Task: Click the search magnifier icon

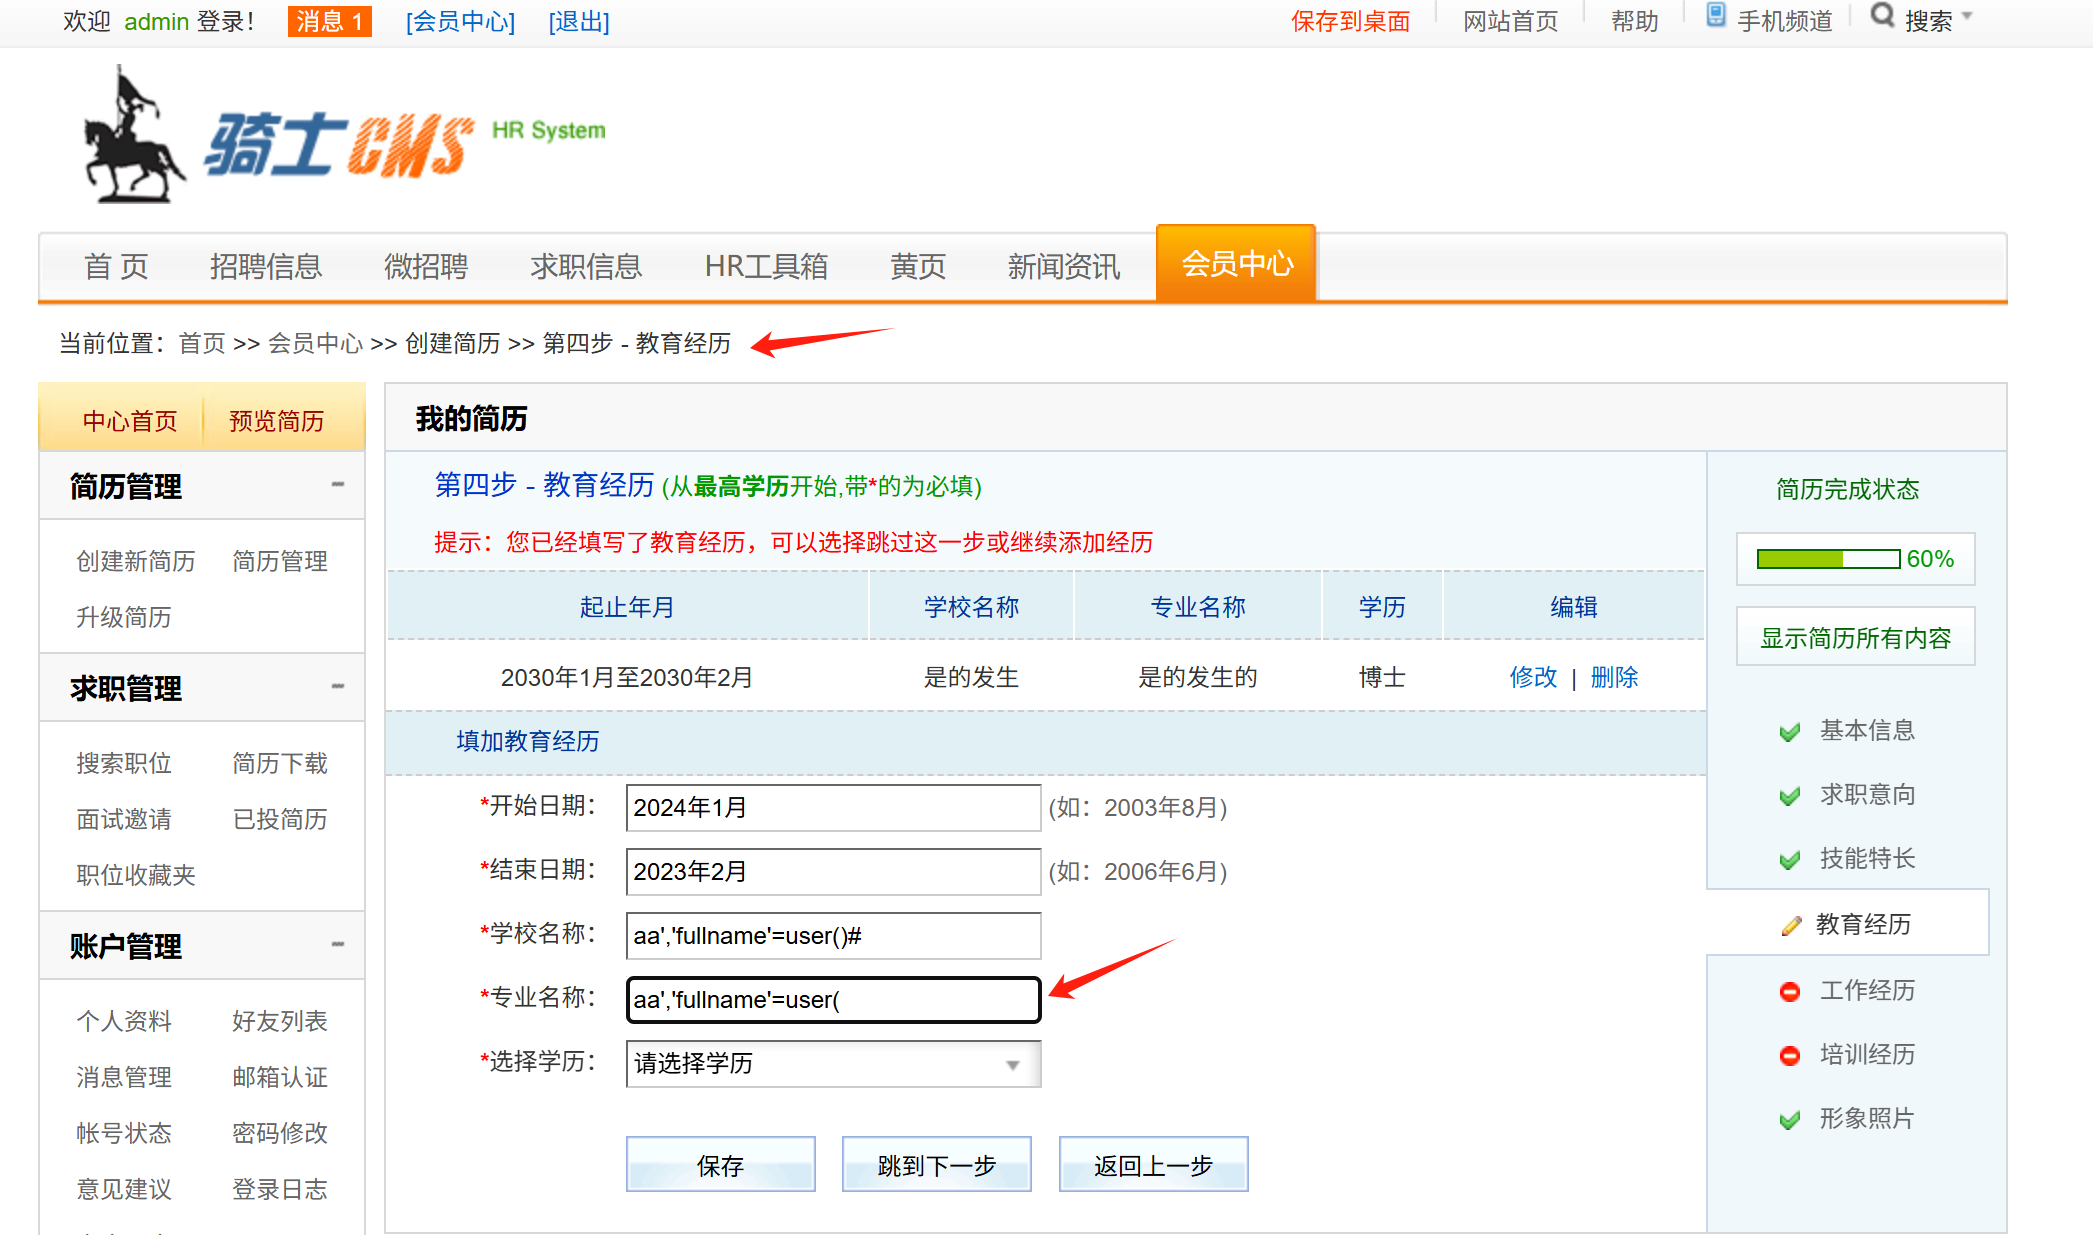Action: [1882, 16]
